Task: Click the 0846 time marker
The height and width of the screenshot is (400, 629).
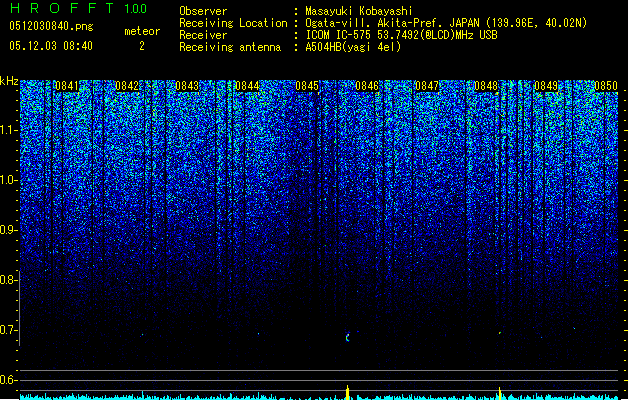Action: tap(367, 86)
